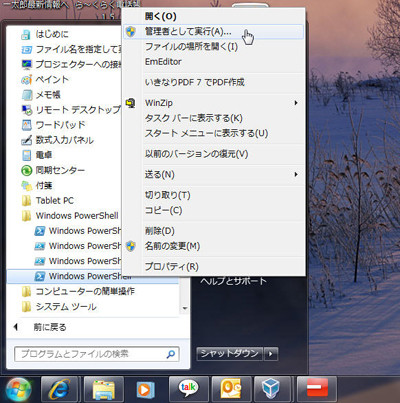This screenshot has height=403, width=400.
Task: Open VirtualBox from the taskbar
Action: 273,389
